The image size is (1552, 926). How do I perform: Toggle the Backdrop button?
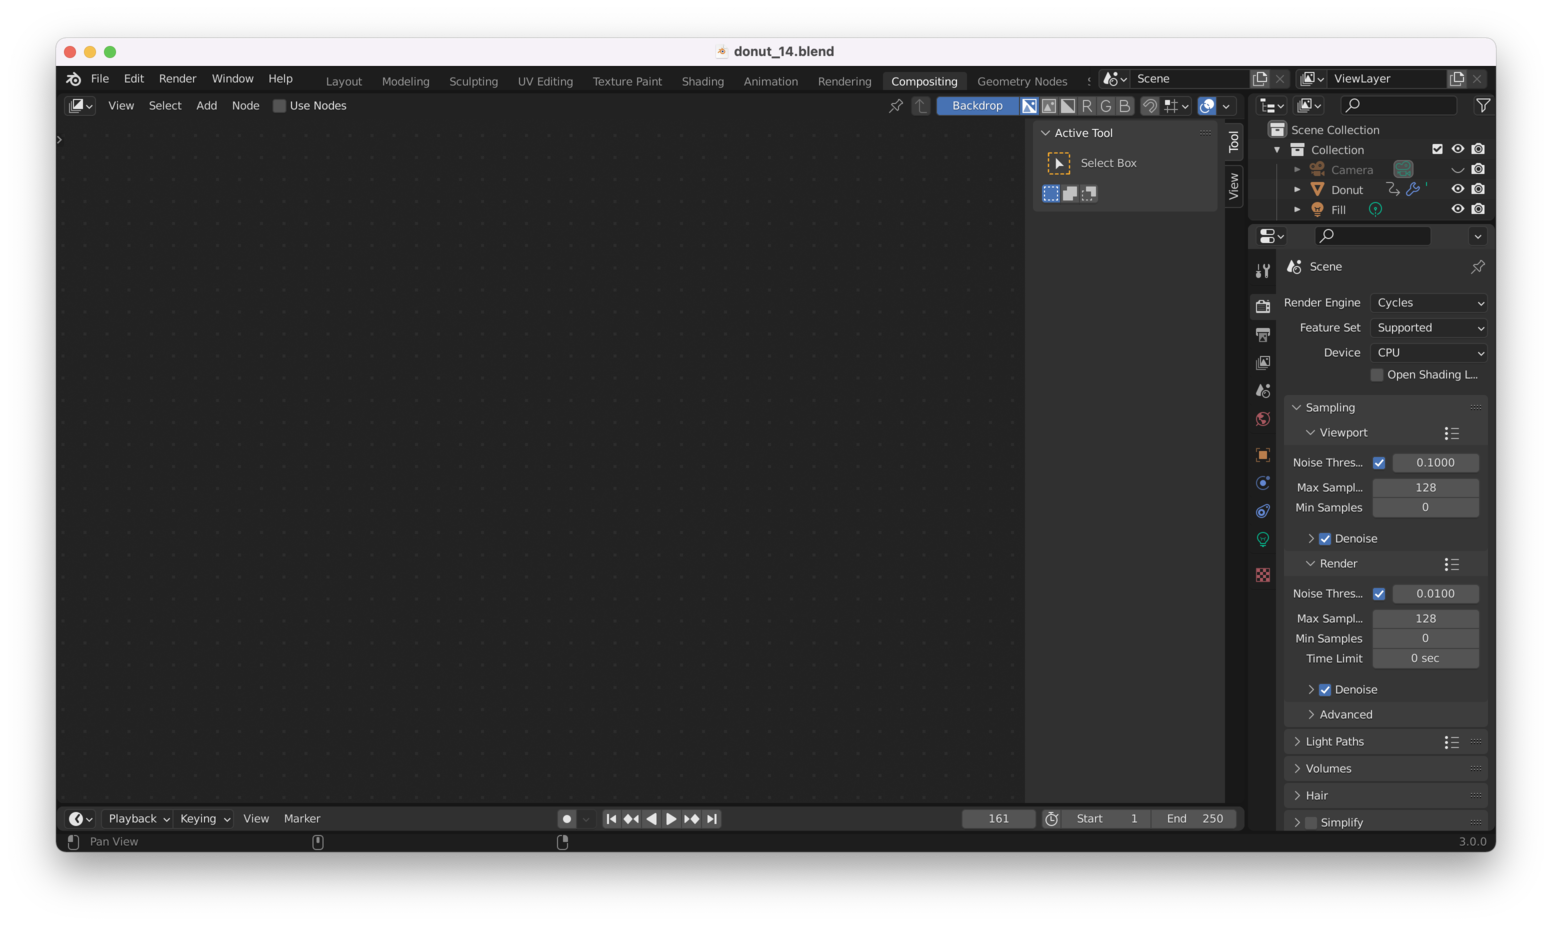pyautogui.click(x=976, y=106)
